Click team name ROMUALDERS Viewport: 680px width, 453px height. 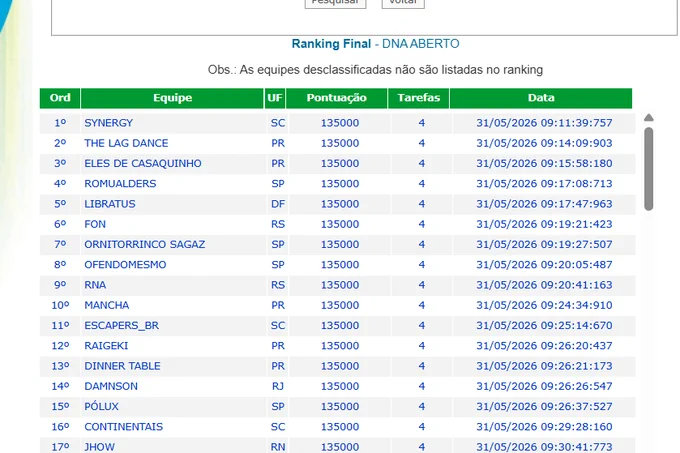pos(120,184)
